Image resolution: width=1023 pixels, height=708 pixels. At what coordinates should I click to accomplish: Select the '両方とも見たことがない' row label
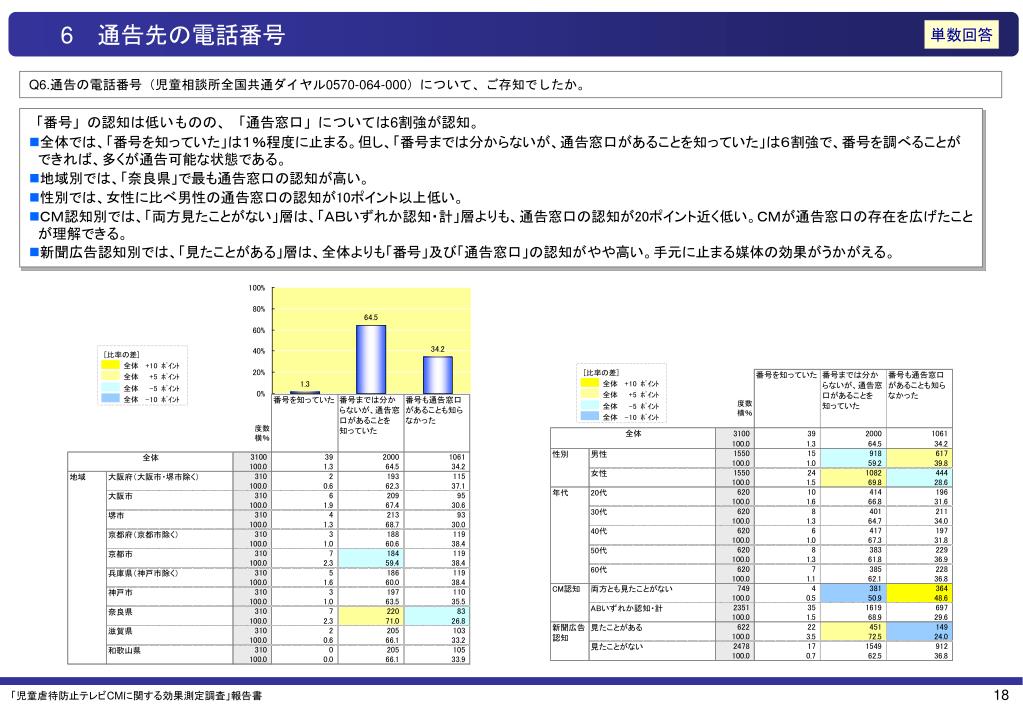click(631, 589)
